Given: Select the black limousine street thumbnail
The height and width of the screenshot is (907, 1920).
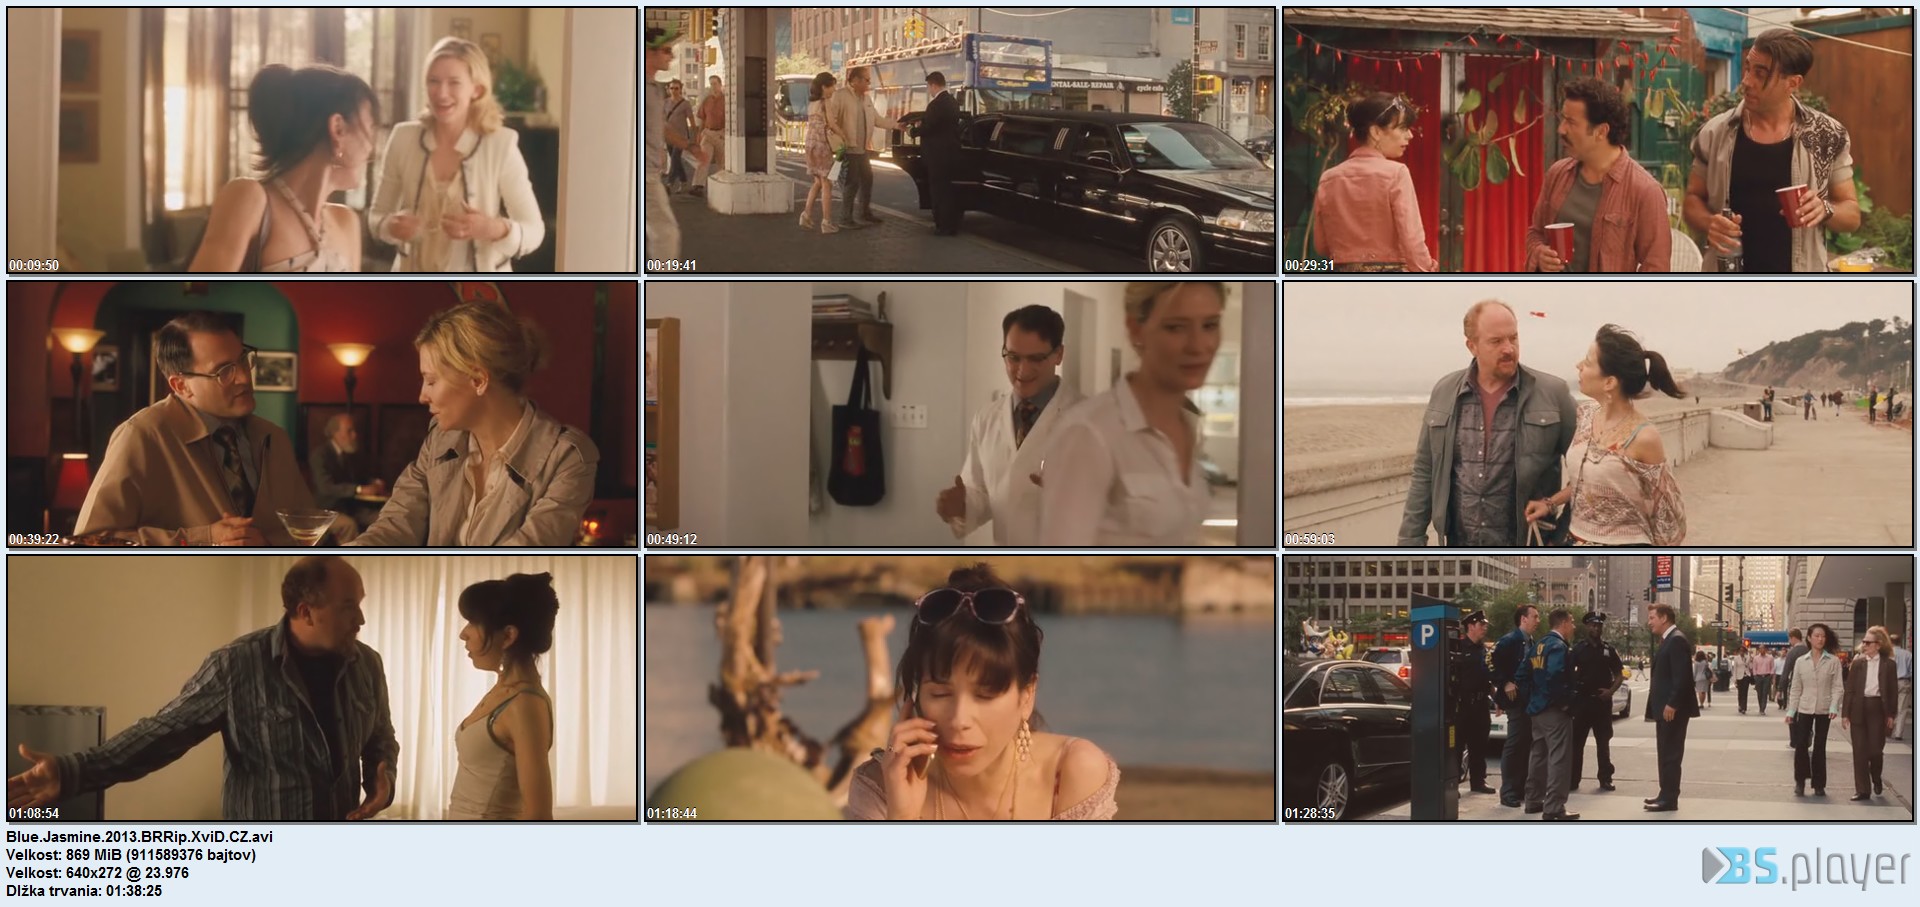Looking at the screenshot, I should click(x=960, y=140).
